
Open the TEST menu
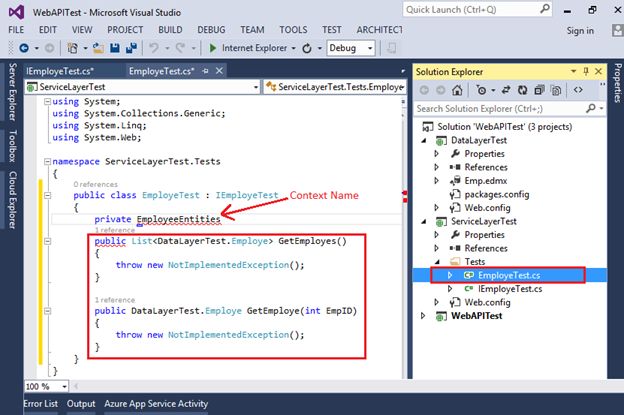pyautogui.click(x=332, y=30)
